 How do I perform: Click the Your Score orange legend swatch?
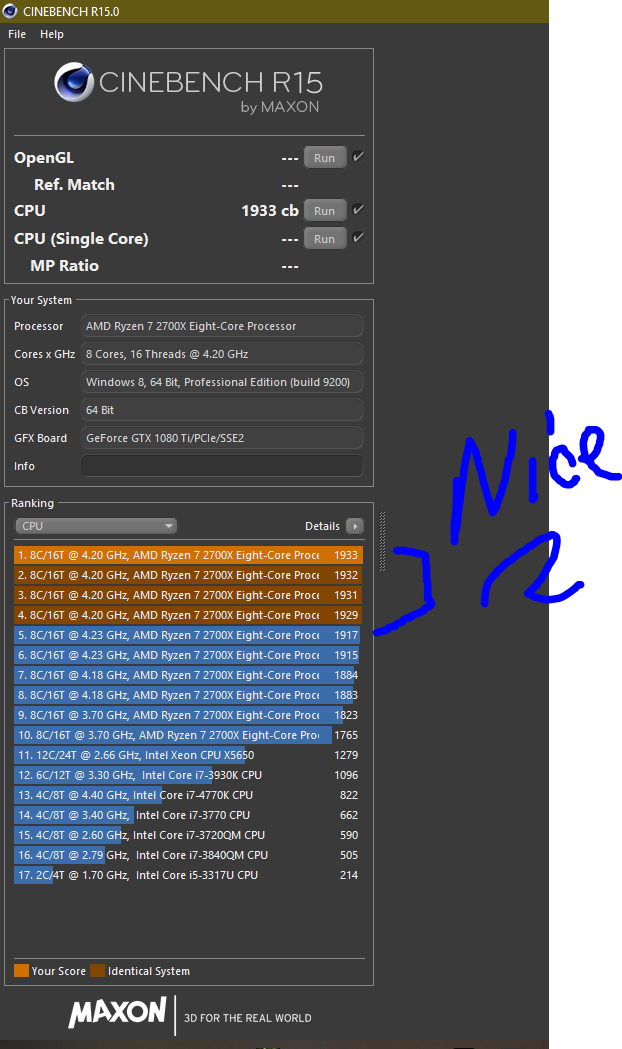tap(21, 971)
